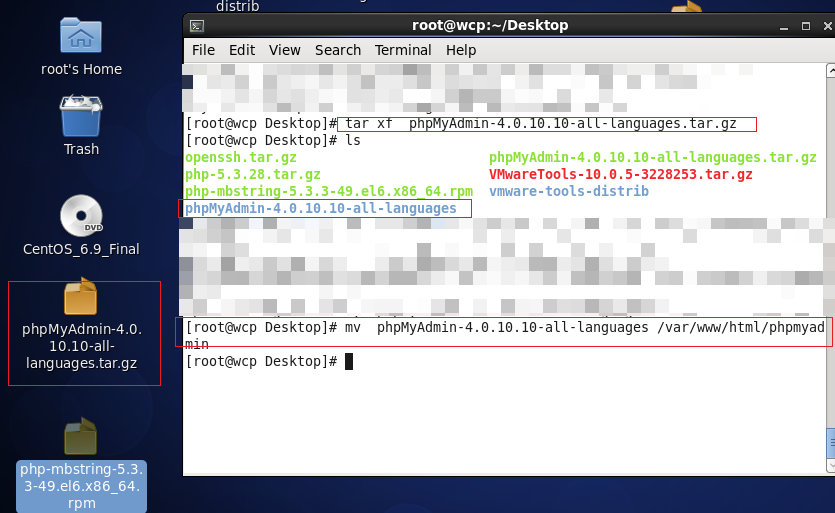
Task: Open the Search menu
Action: 338,50
